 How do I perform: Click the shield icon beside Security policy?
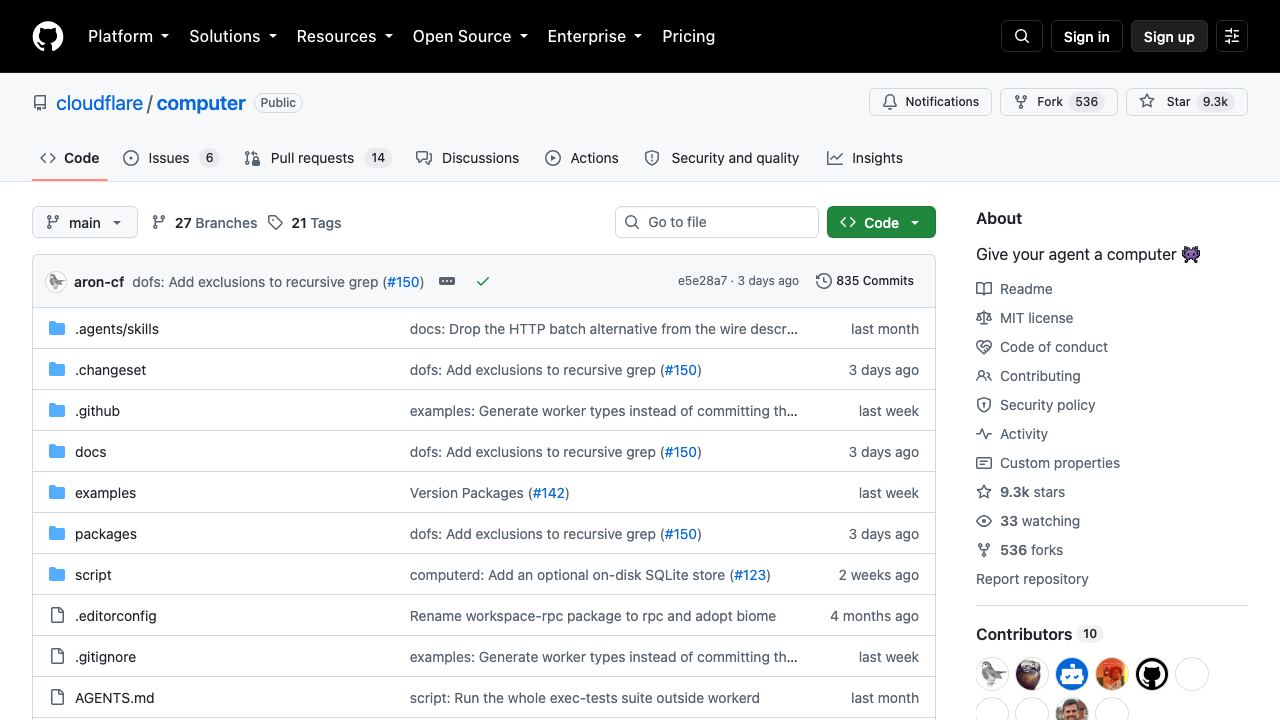point(984,405)
